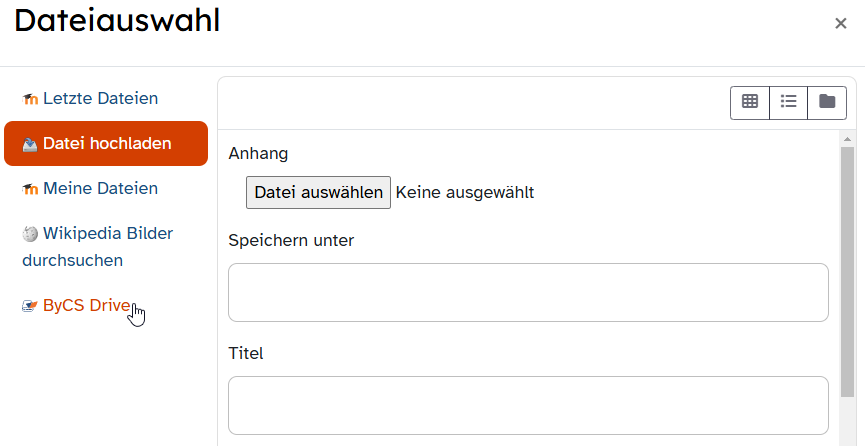The width and height of the screenshot is (865, 446).
Task: Click the ByCS Drive icon
Action: 30,306
